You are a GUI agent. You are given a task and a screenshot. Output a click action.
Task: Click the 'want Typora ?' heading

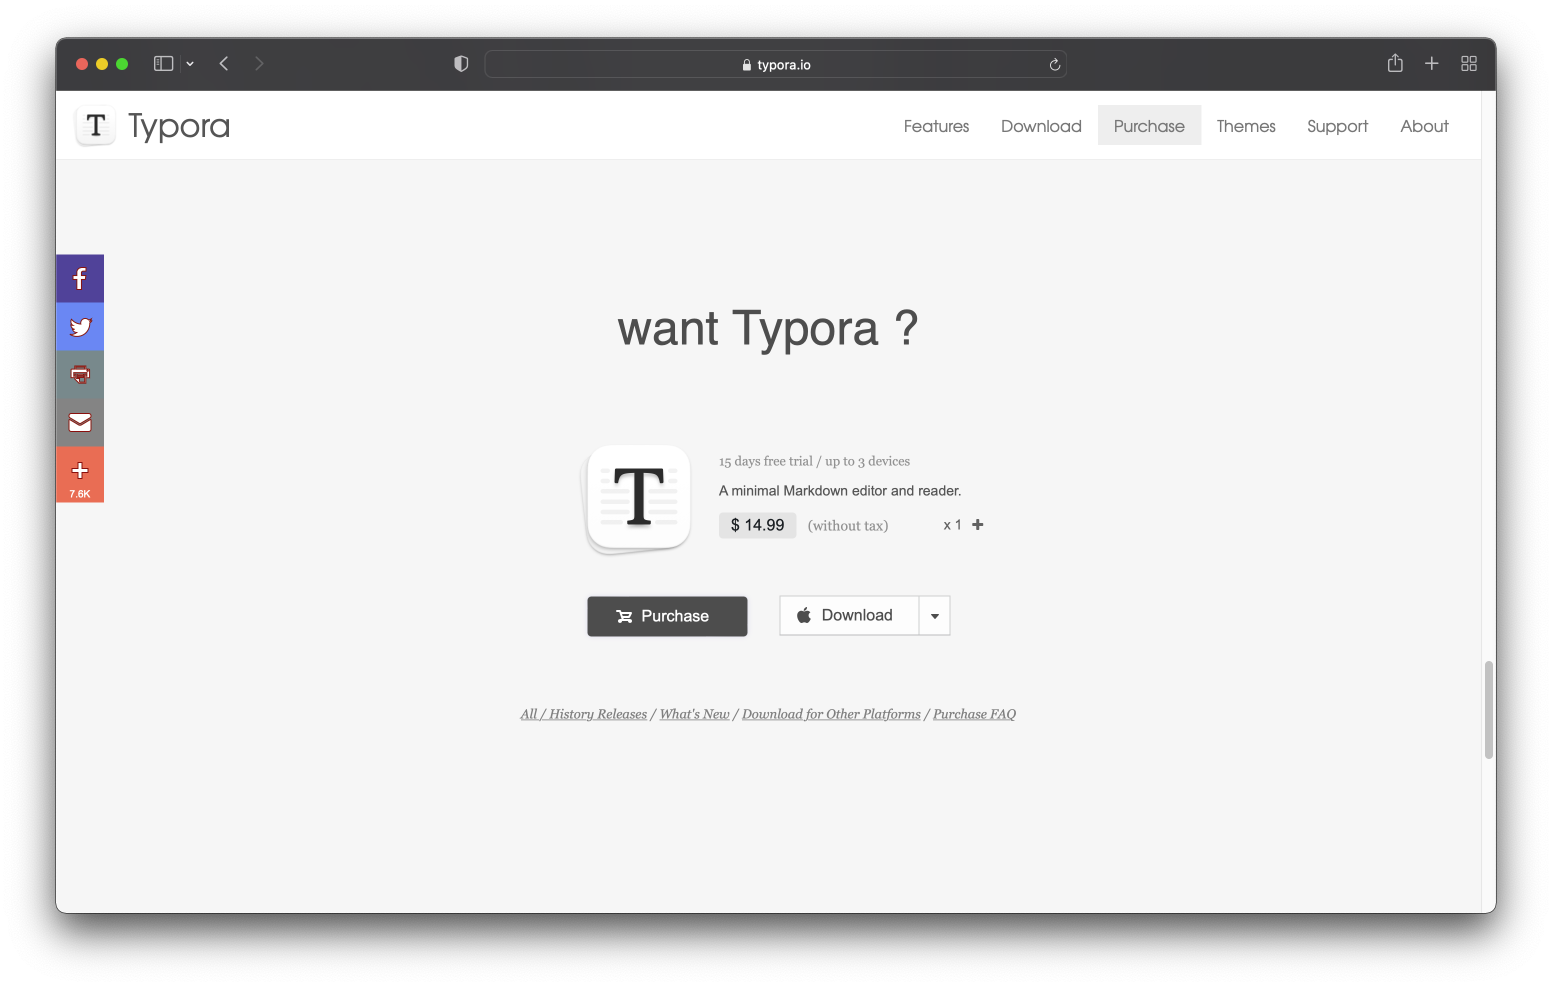click(x=767, y=328)
